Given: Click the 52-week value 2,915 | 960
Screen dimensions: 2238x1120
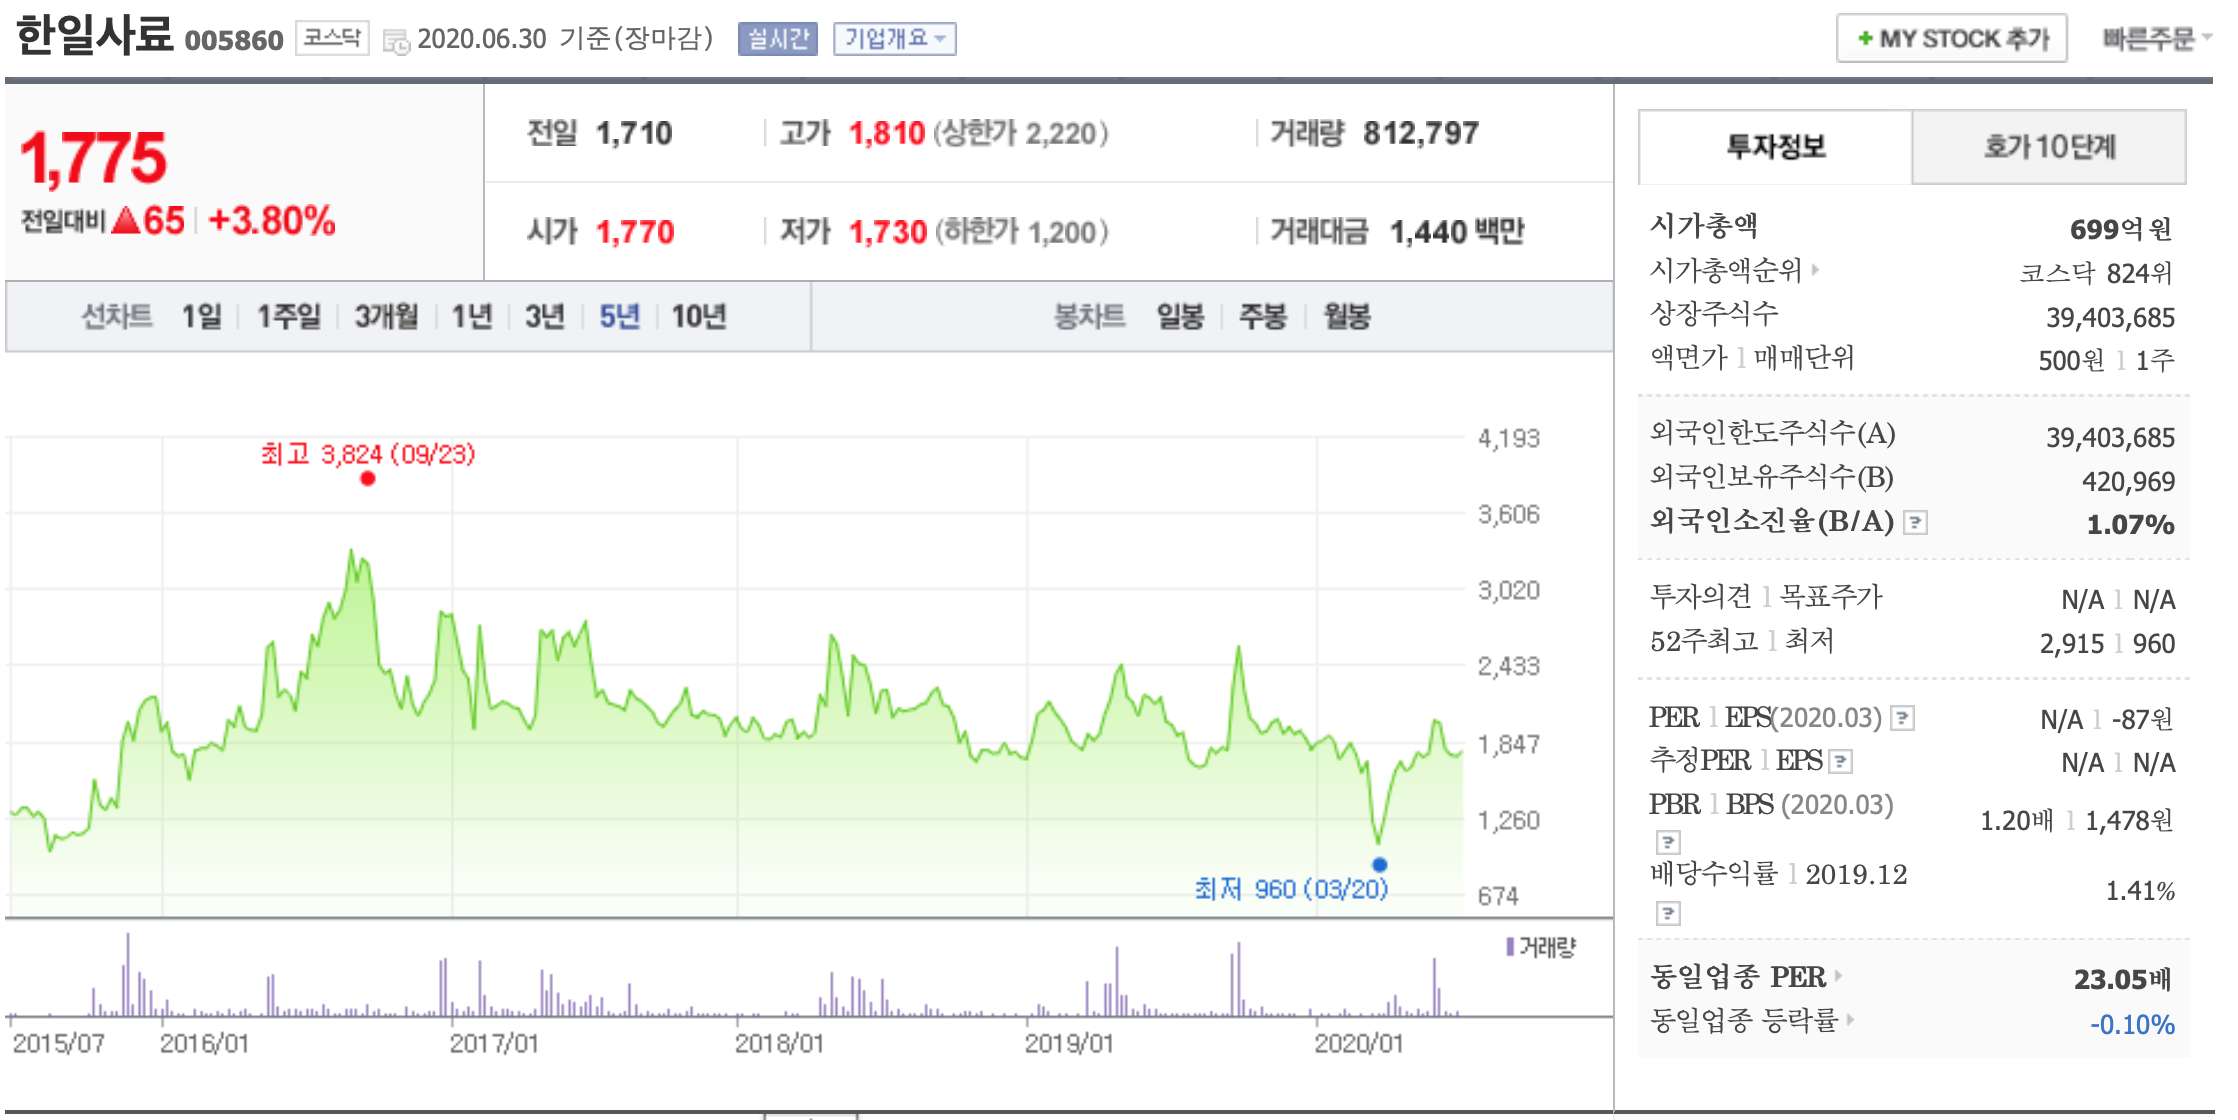Looking at the screenshot, I should click(x=2107, y=644).
